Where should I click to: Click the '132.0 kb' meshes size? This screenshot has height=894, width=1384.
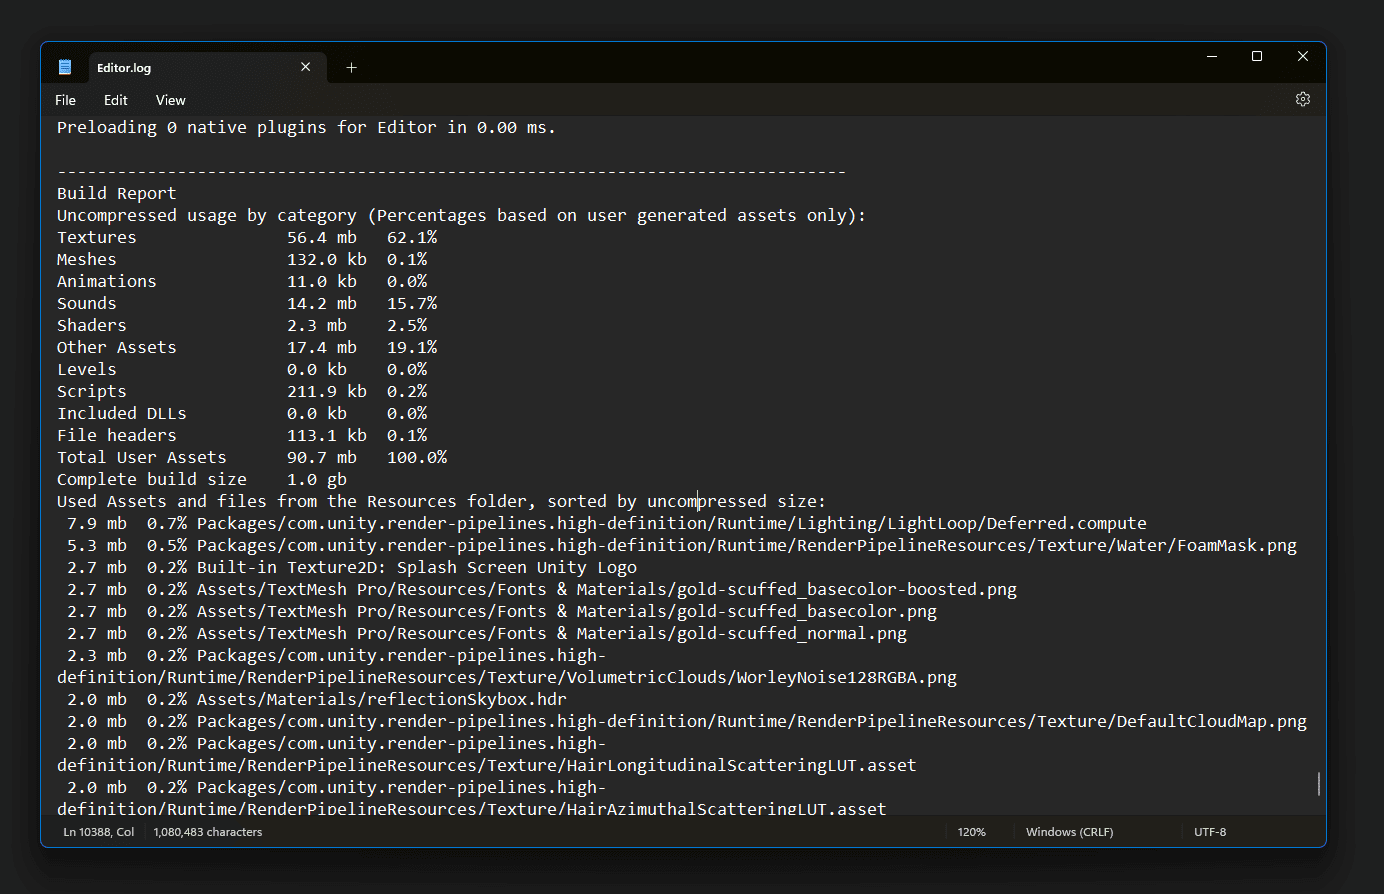click(327, 259)
